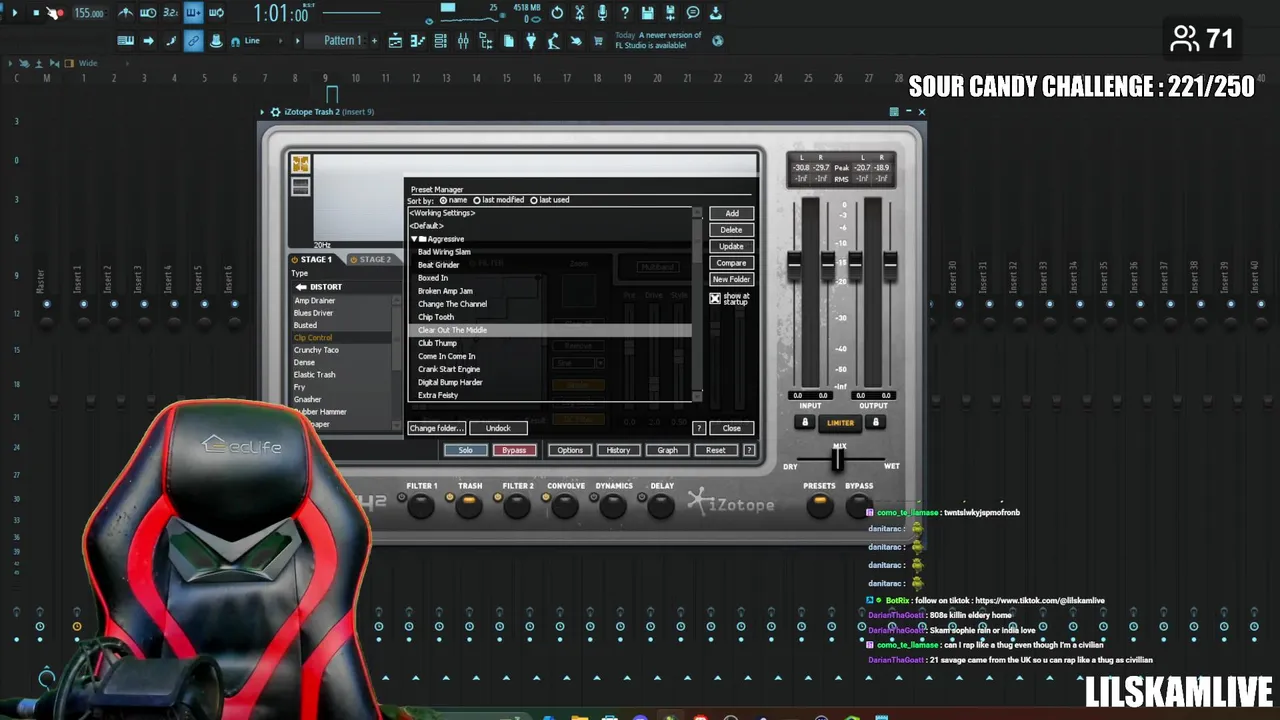The image size is (1280, 720).
Task: Toggle typing keyboard to piano icon
Action: point(125,41)
